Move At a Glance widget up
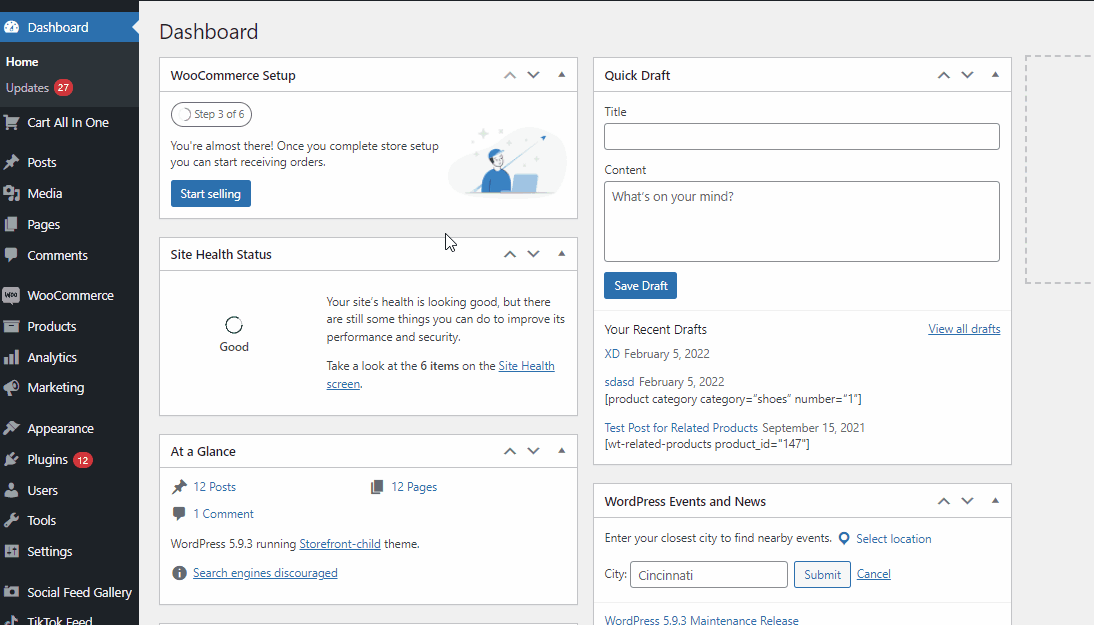Viewport: 1094px width, 625px height. [x=510, y=451]
